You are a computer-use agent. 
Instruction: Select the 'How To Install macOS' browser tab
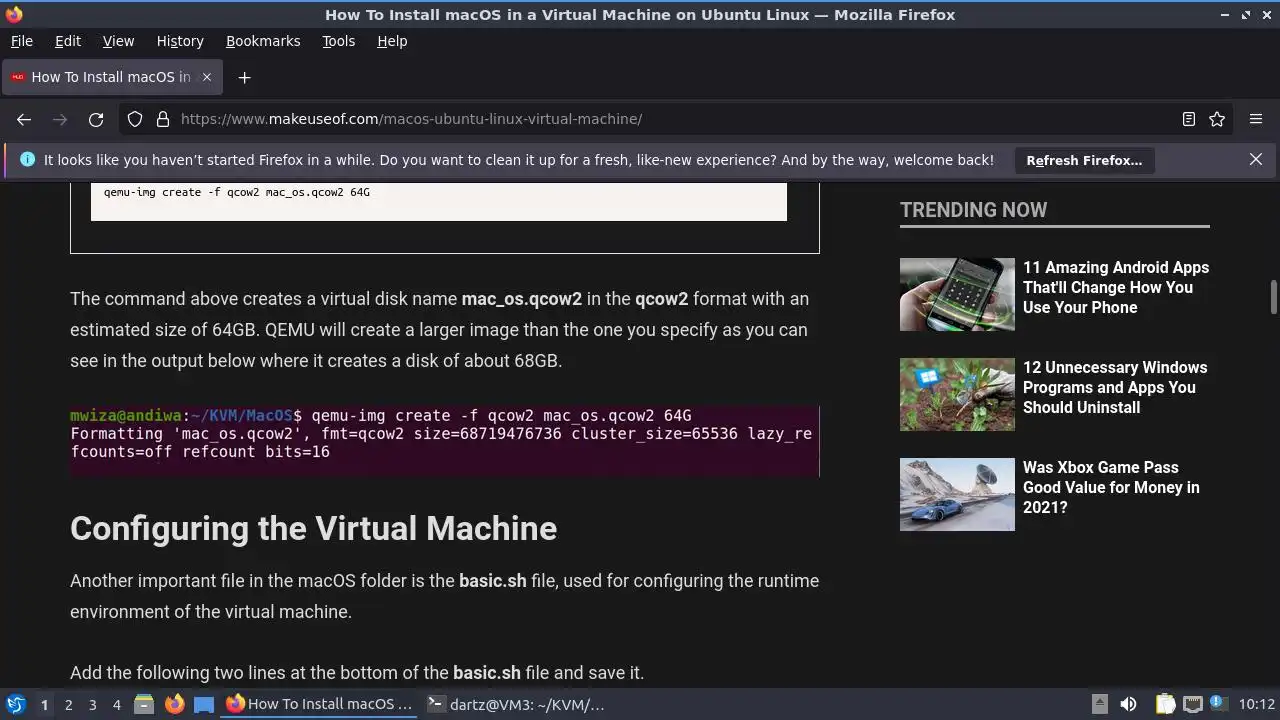click(x=110, y=77)
